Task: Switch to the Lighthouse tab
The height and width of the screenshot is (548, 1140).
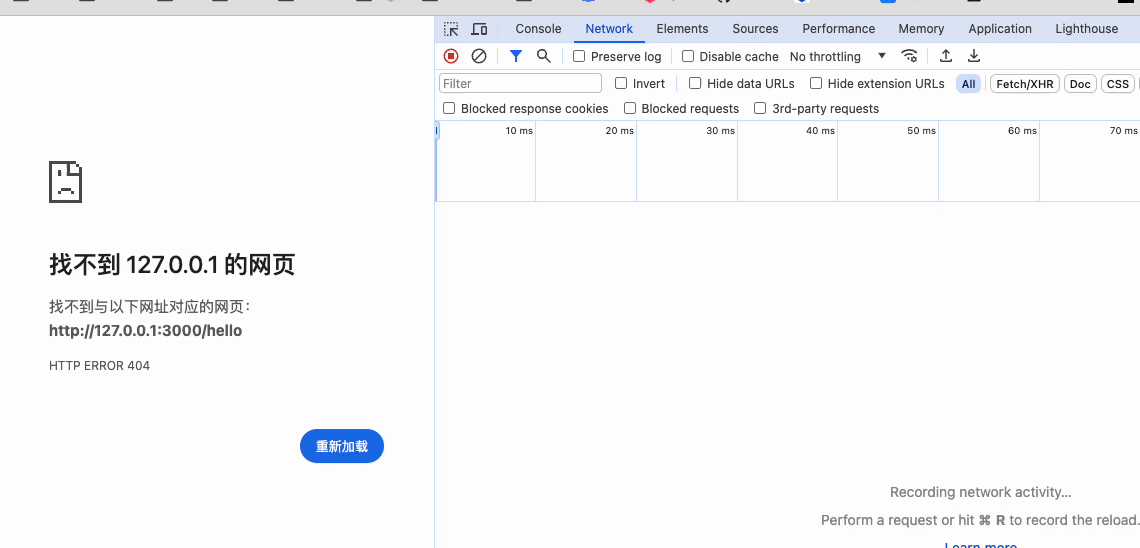Action: [1086, 29]
